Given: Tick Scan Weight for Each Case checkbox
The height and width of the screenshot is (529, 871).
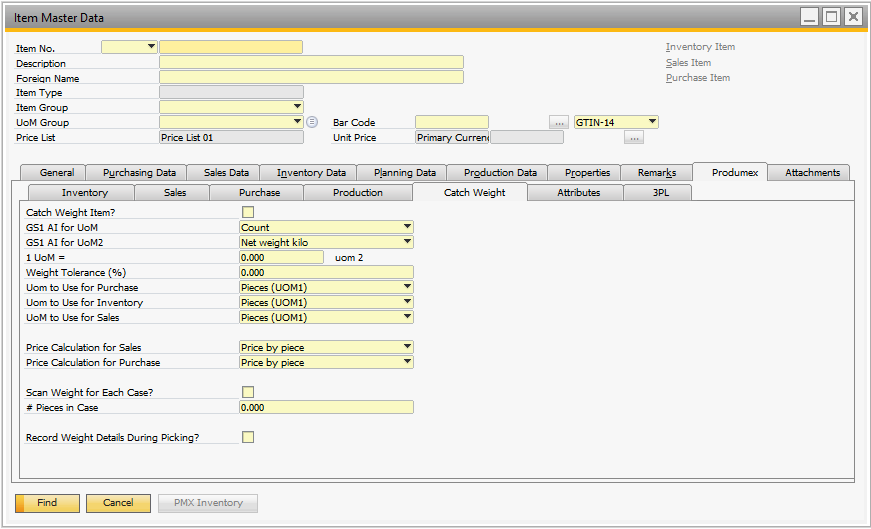Looking at the screenshot, I should tap(248, 392).
